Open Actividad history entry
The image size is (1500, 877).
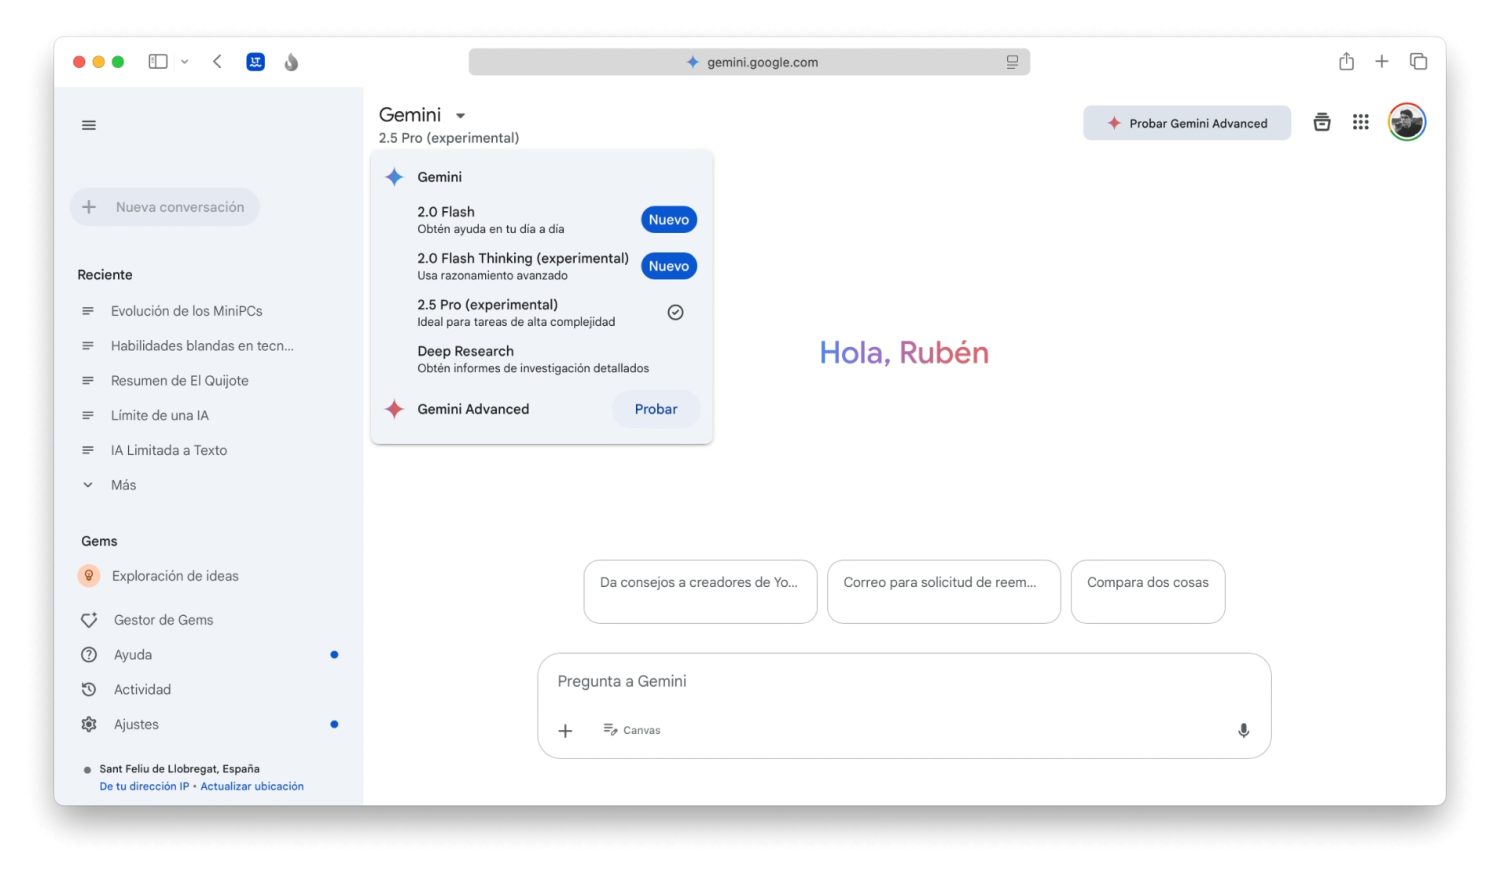(142, 690)
